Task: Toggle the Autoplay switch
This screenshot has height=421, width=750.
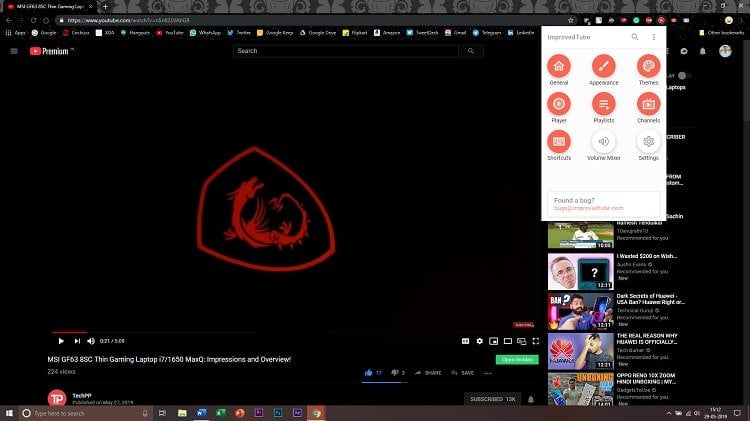Action: pyautogui.click(x=685, y=76)
